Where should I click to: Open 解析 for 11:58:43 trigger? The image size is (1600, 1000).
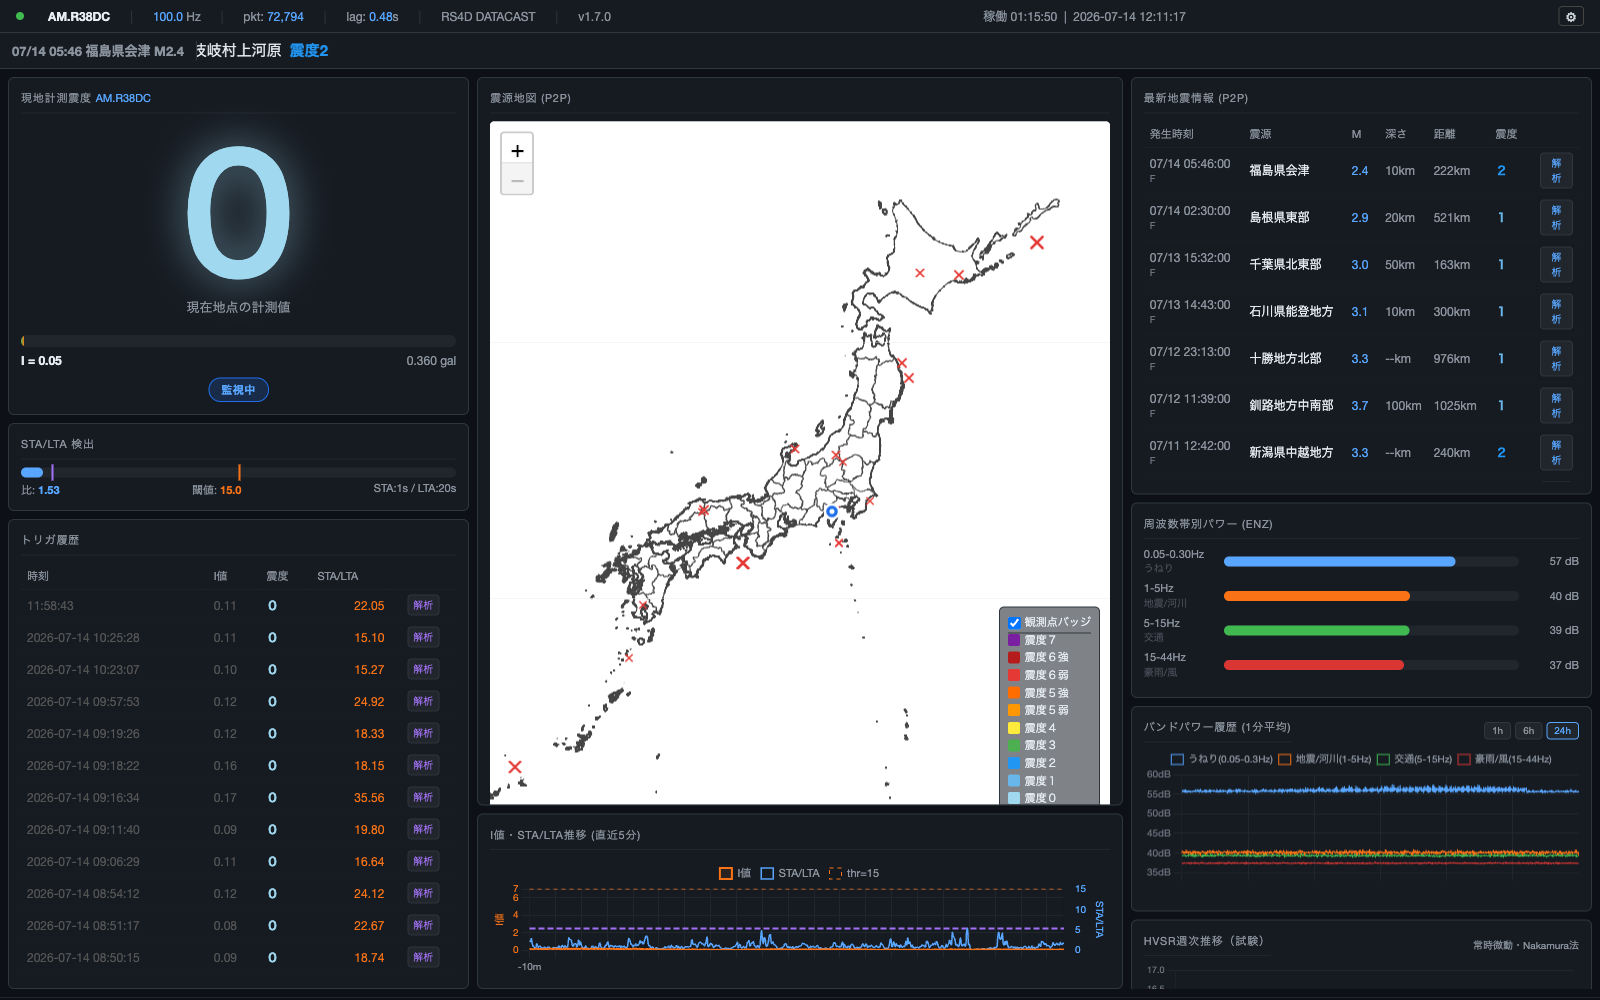point(423,606)
